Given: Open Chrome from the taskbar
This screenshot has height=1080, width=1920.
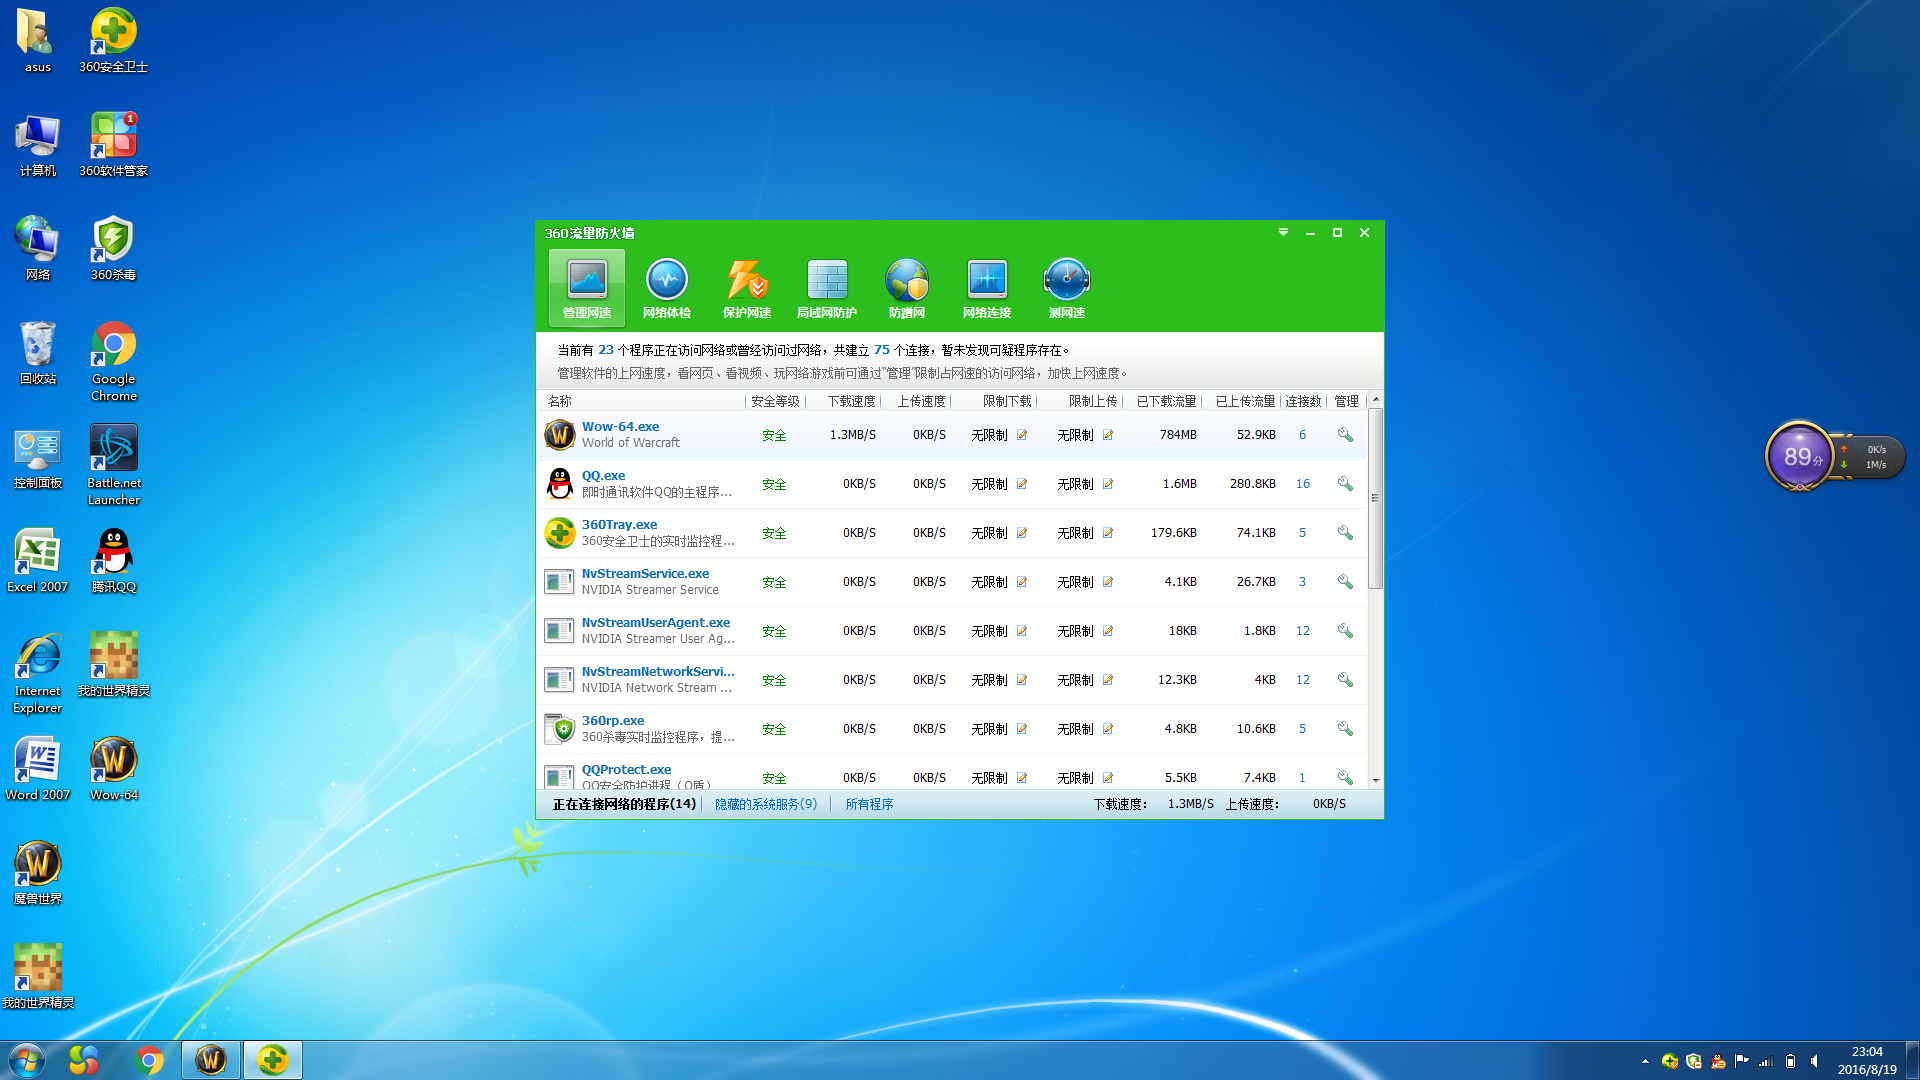Looking at the screenshot, I should tap(150, 1060).
